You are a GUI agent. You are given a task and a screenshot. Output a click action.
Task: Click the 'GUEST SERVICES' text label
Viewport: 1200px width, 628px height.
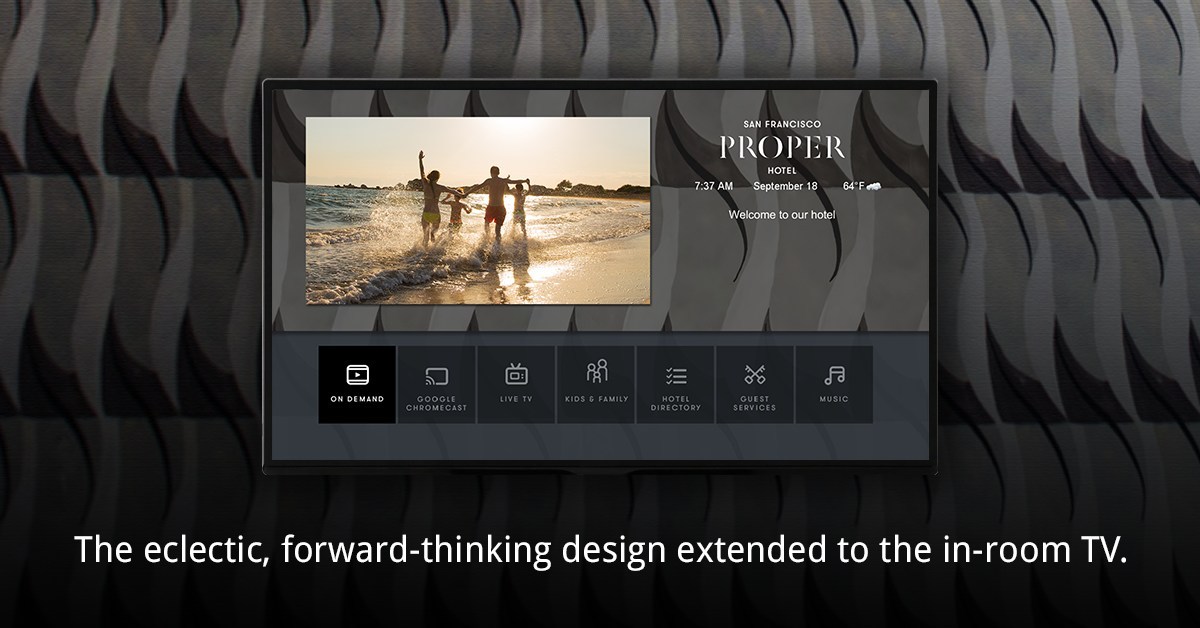(755, 403)
